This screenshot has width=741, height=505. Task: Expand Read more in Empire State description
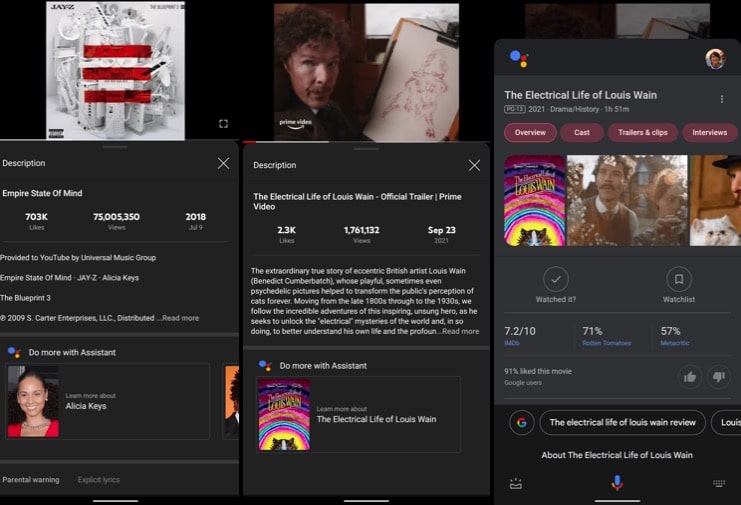[181, 318]
